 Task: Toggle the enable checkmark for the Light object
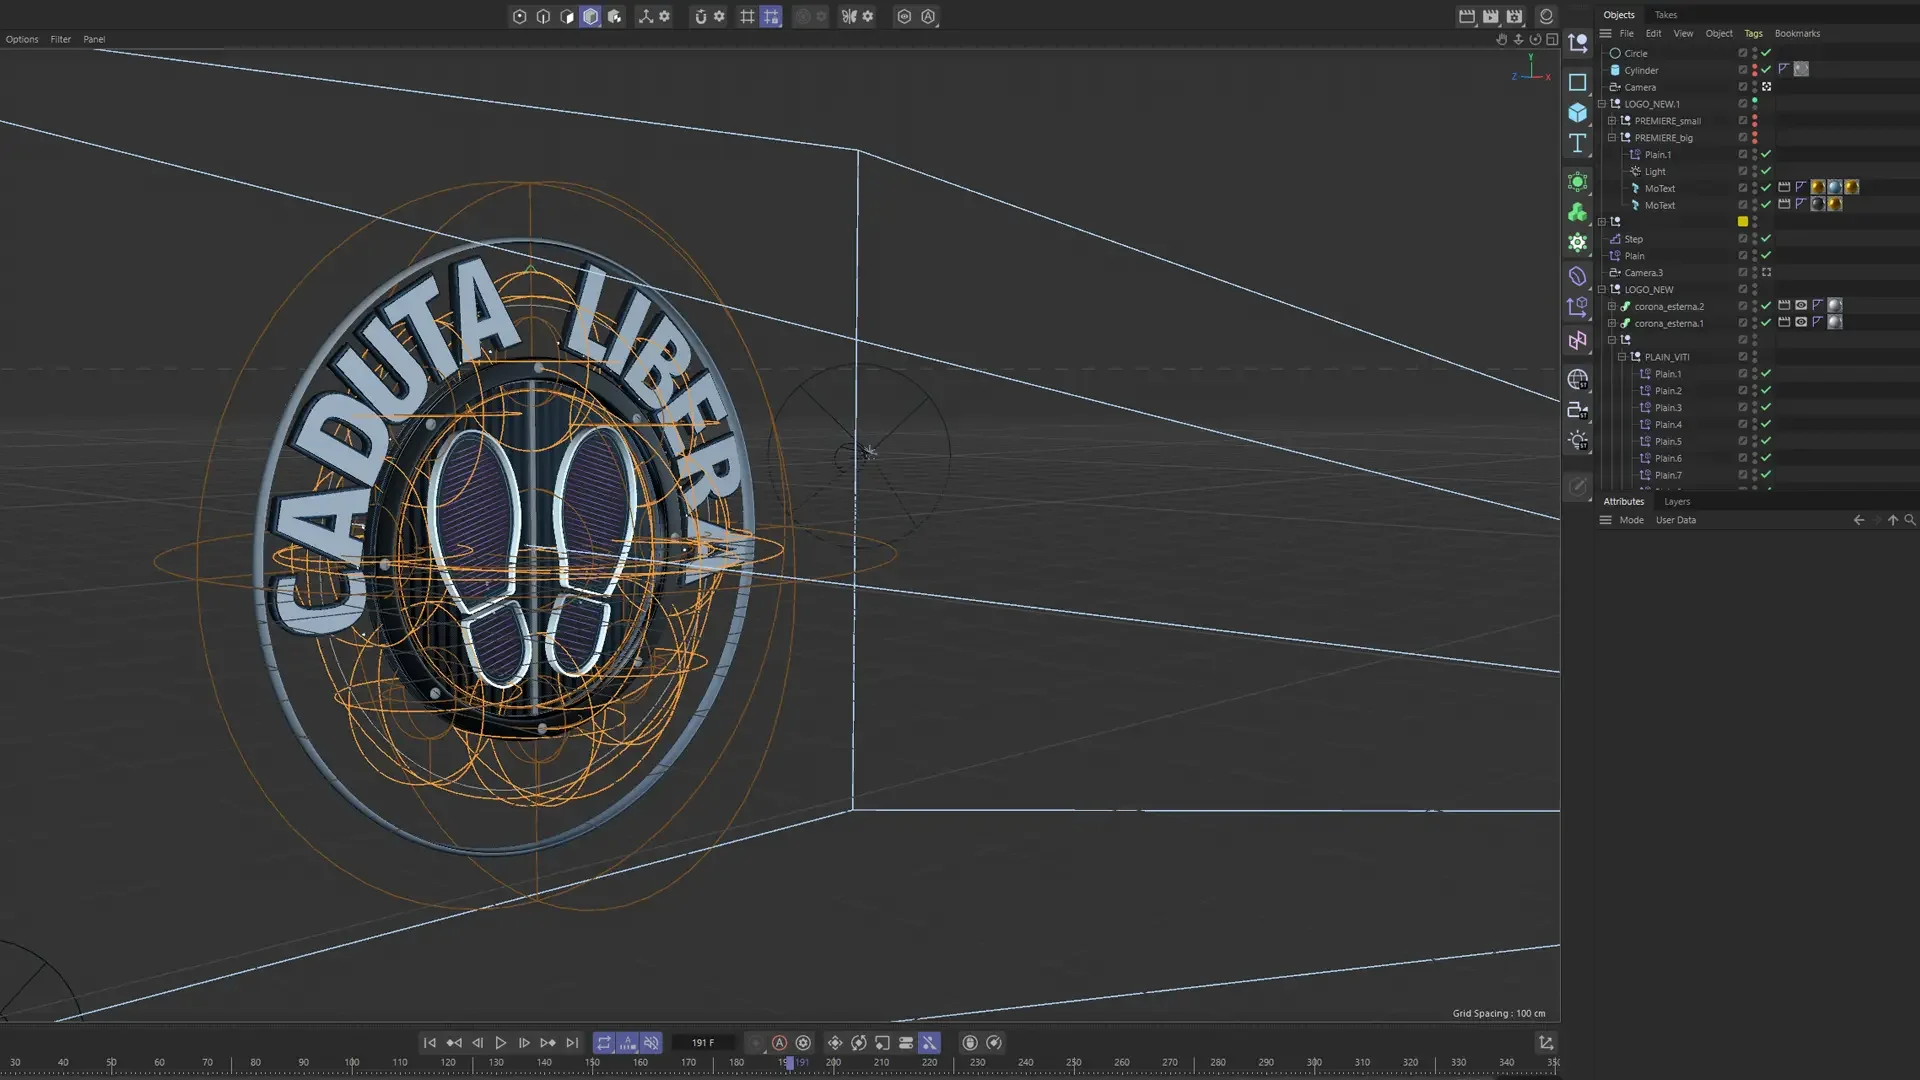1766,171
